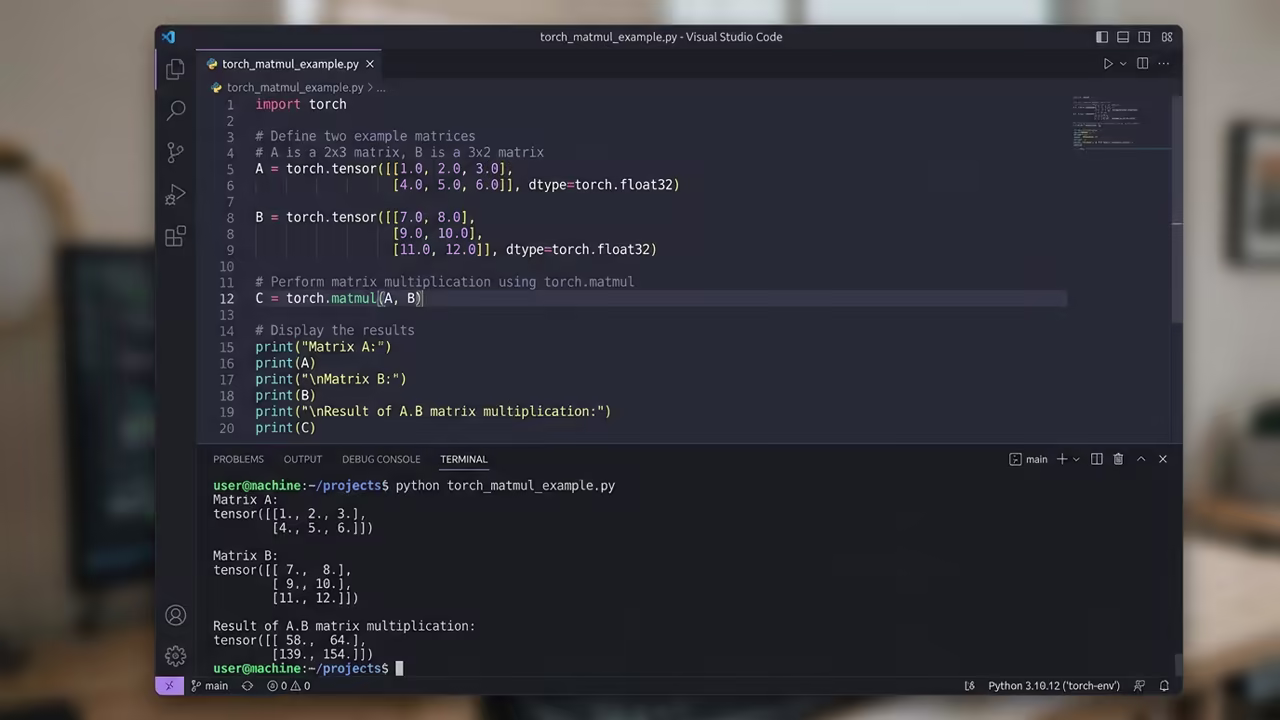
Task: Close the torch_matmul_example.py tab
Action: tap(370, 64)
